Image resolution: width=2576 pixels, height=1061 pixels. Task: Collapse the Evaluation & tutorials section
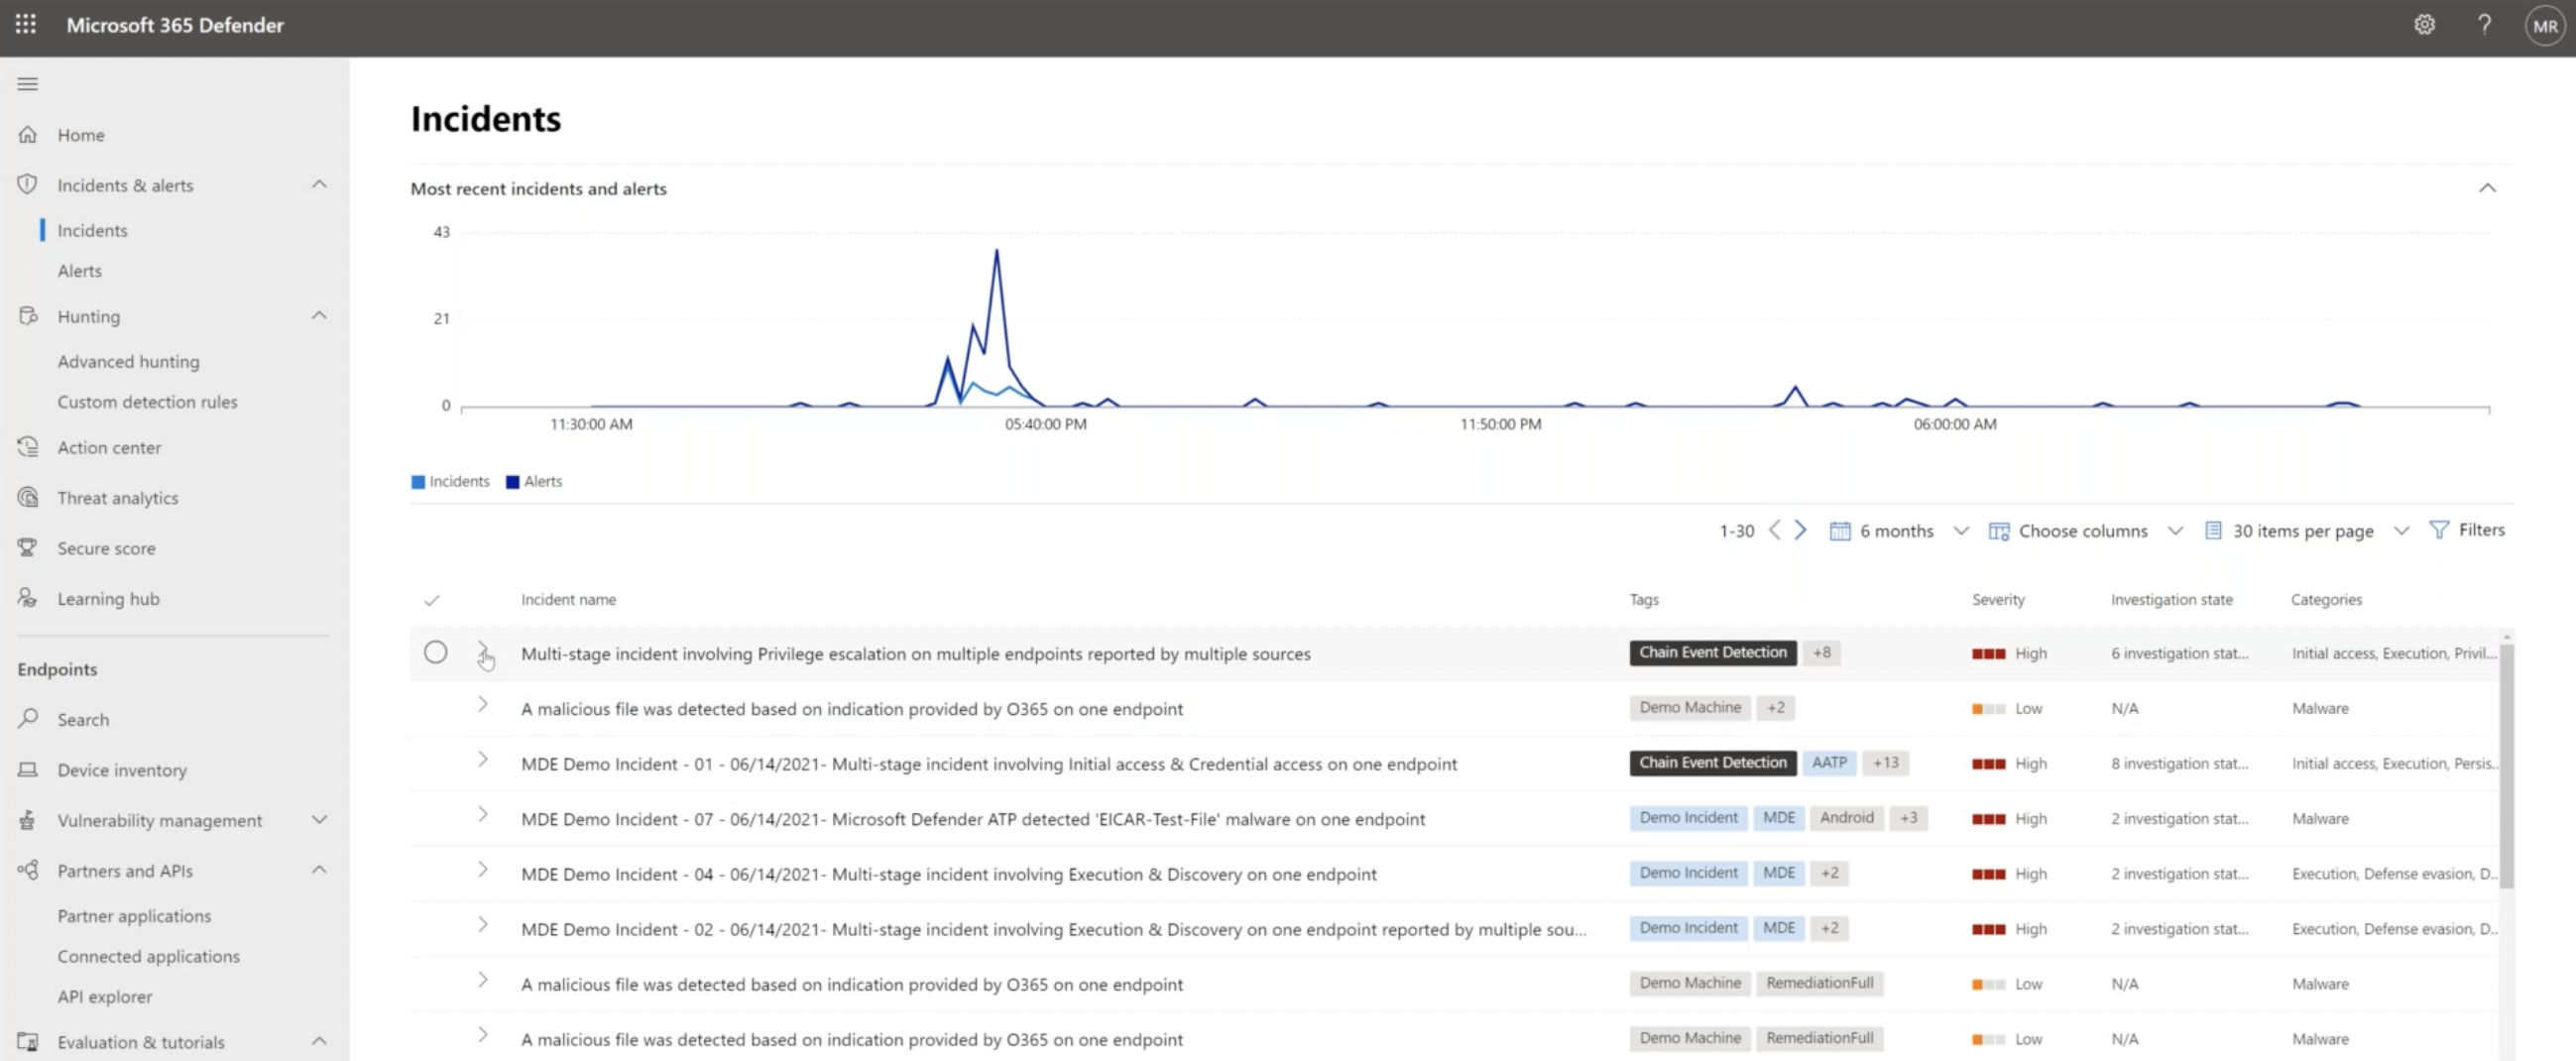click(319, 1040)
